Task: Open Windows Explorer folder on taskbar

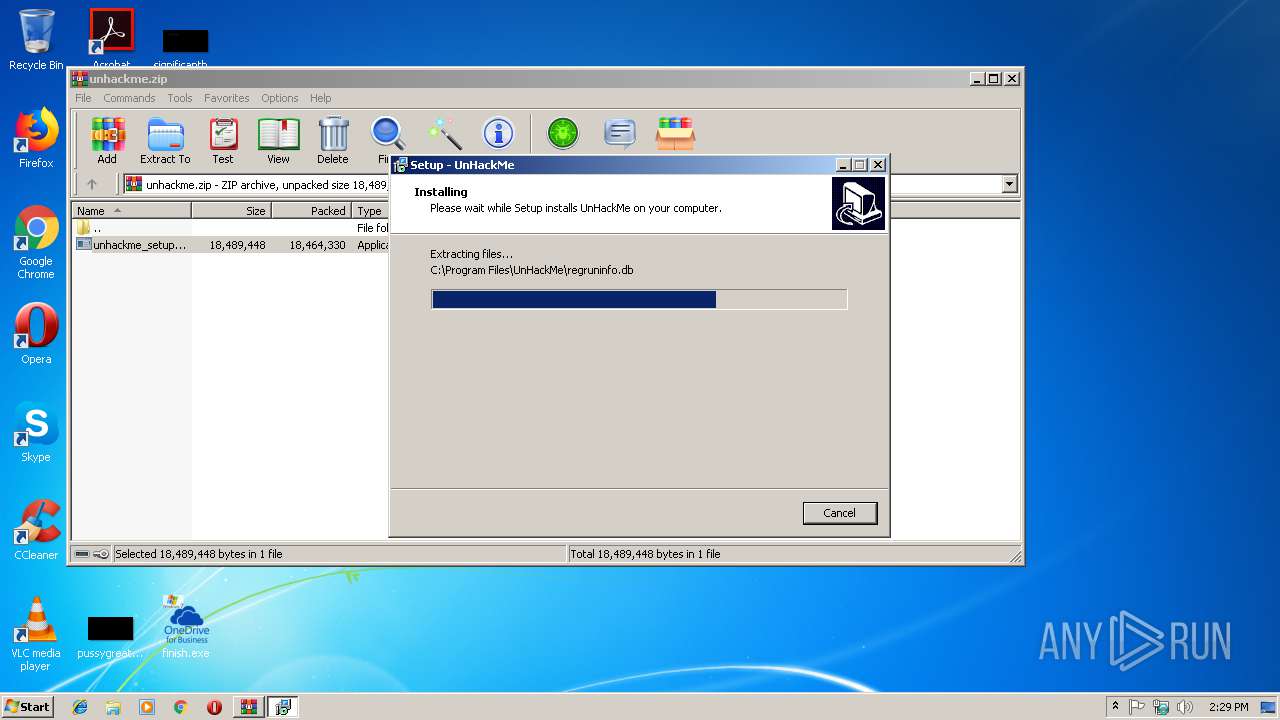Action: pos(113,707)
